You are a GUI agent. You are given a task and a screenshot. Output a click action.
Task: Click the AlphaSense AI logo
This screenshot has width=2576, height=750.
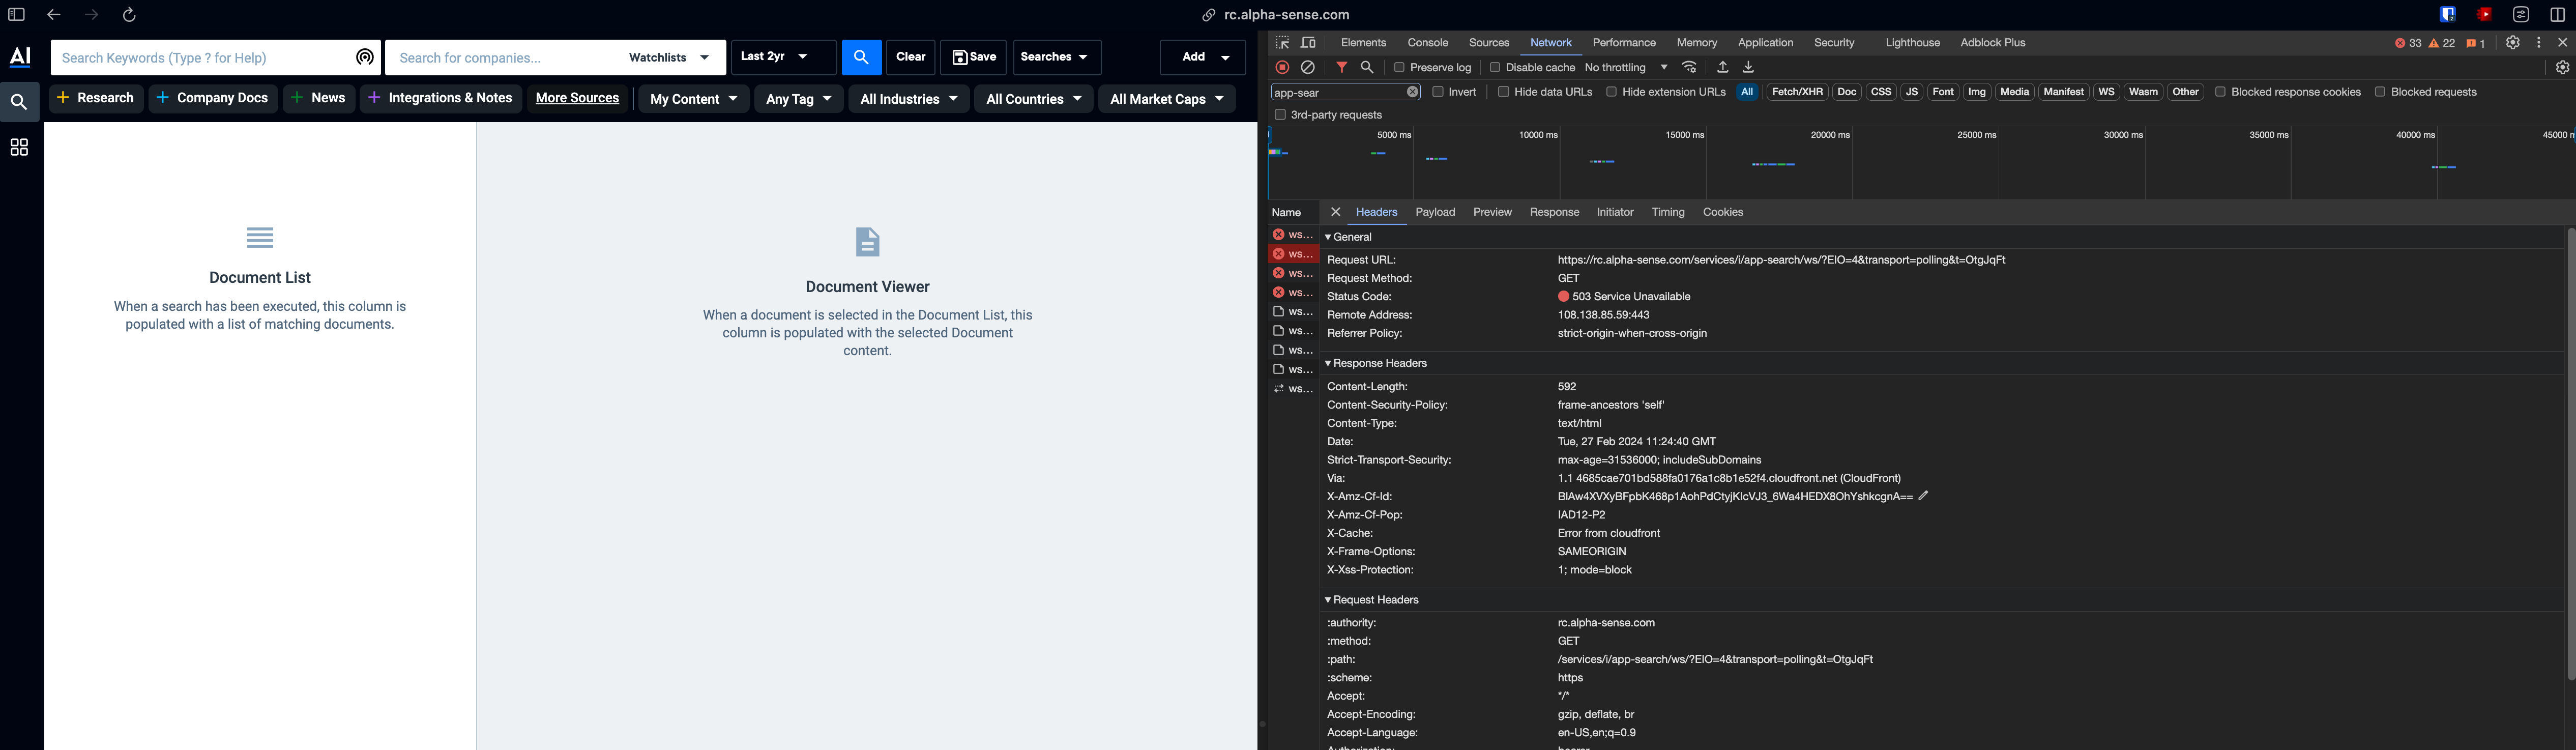click(x=20, y=57)
